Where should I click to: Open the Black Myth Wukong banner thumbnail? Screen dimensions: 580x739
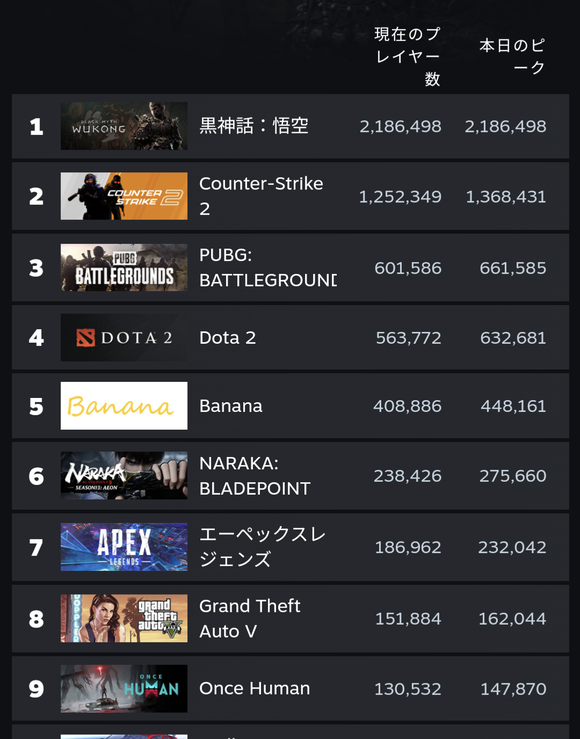pos(124,126)
